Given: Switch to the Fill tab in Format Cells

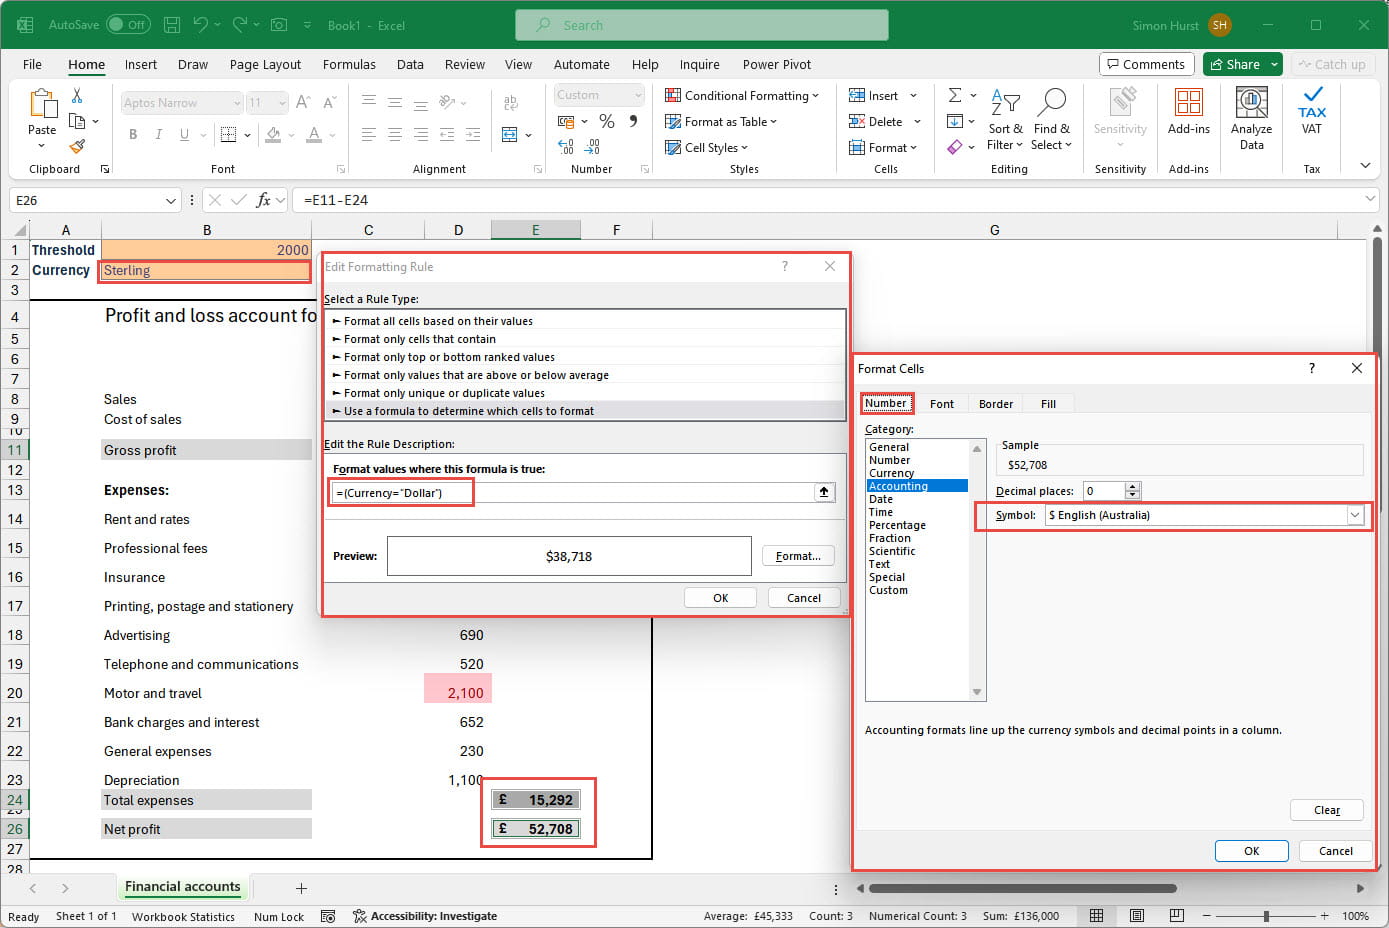Looking at the screenshot, I should click(1048, 404).
